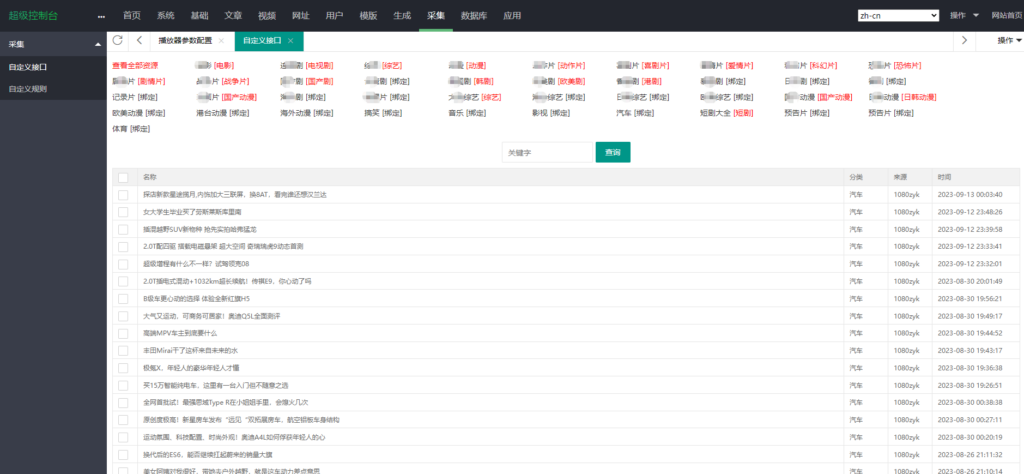Click the 体育 [绑定] category link
Screen dimensions: 1024x474
131,129
